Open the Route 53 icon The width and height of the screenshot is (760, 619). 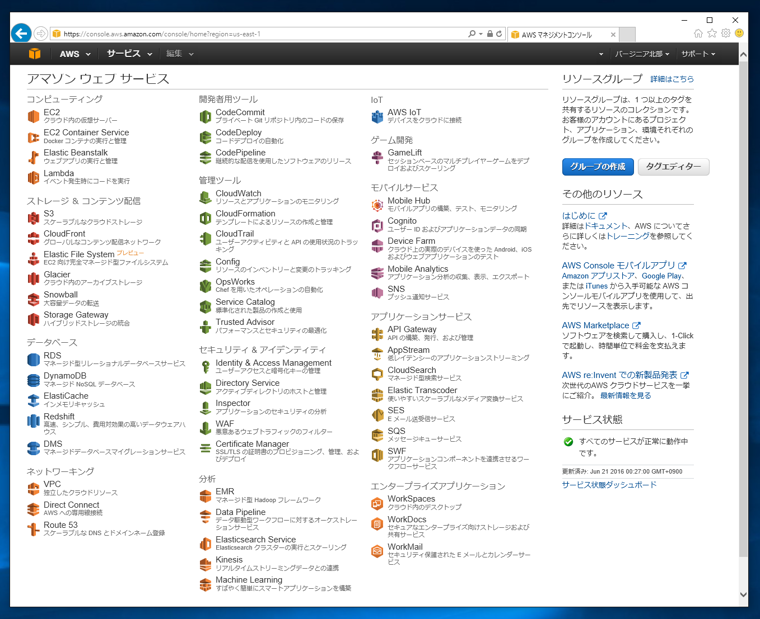tap(33, 529)
